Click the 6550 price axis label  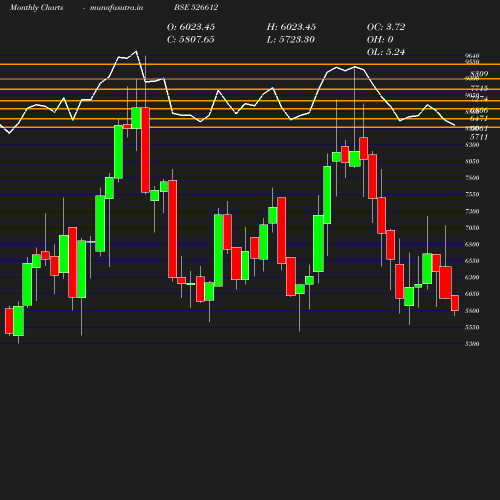coord(472,261)
